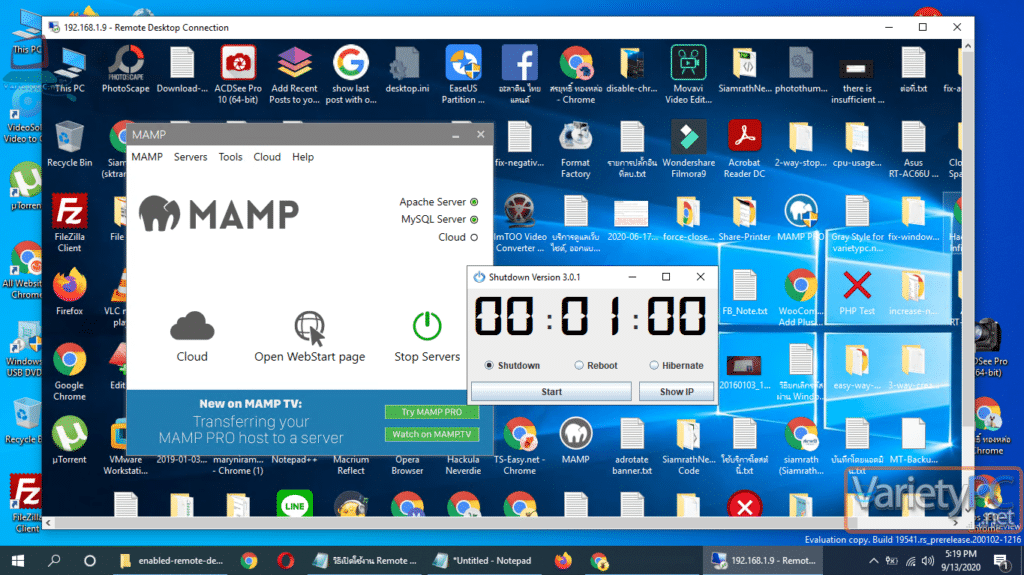
Task: Open the FB_Note.txt file
Action: (x=744, y=292)
